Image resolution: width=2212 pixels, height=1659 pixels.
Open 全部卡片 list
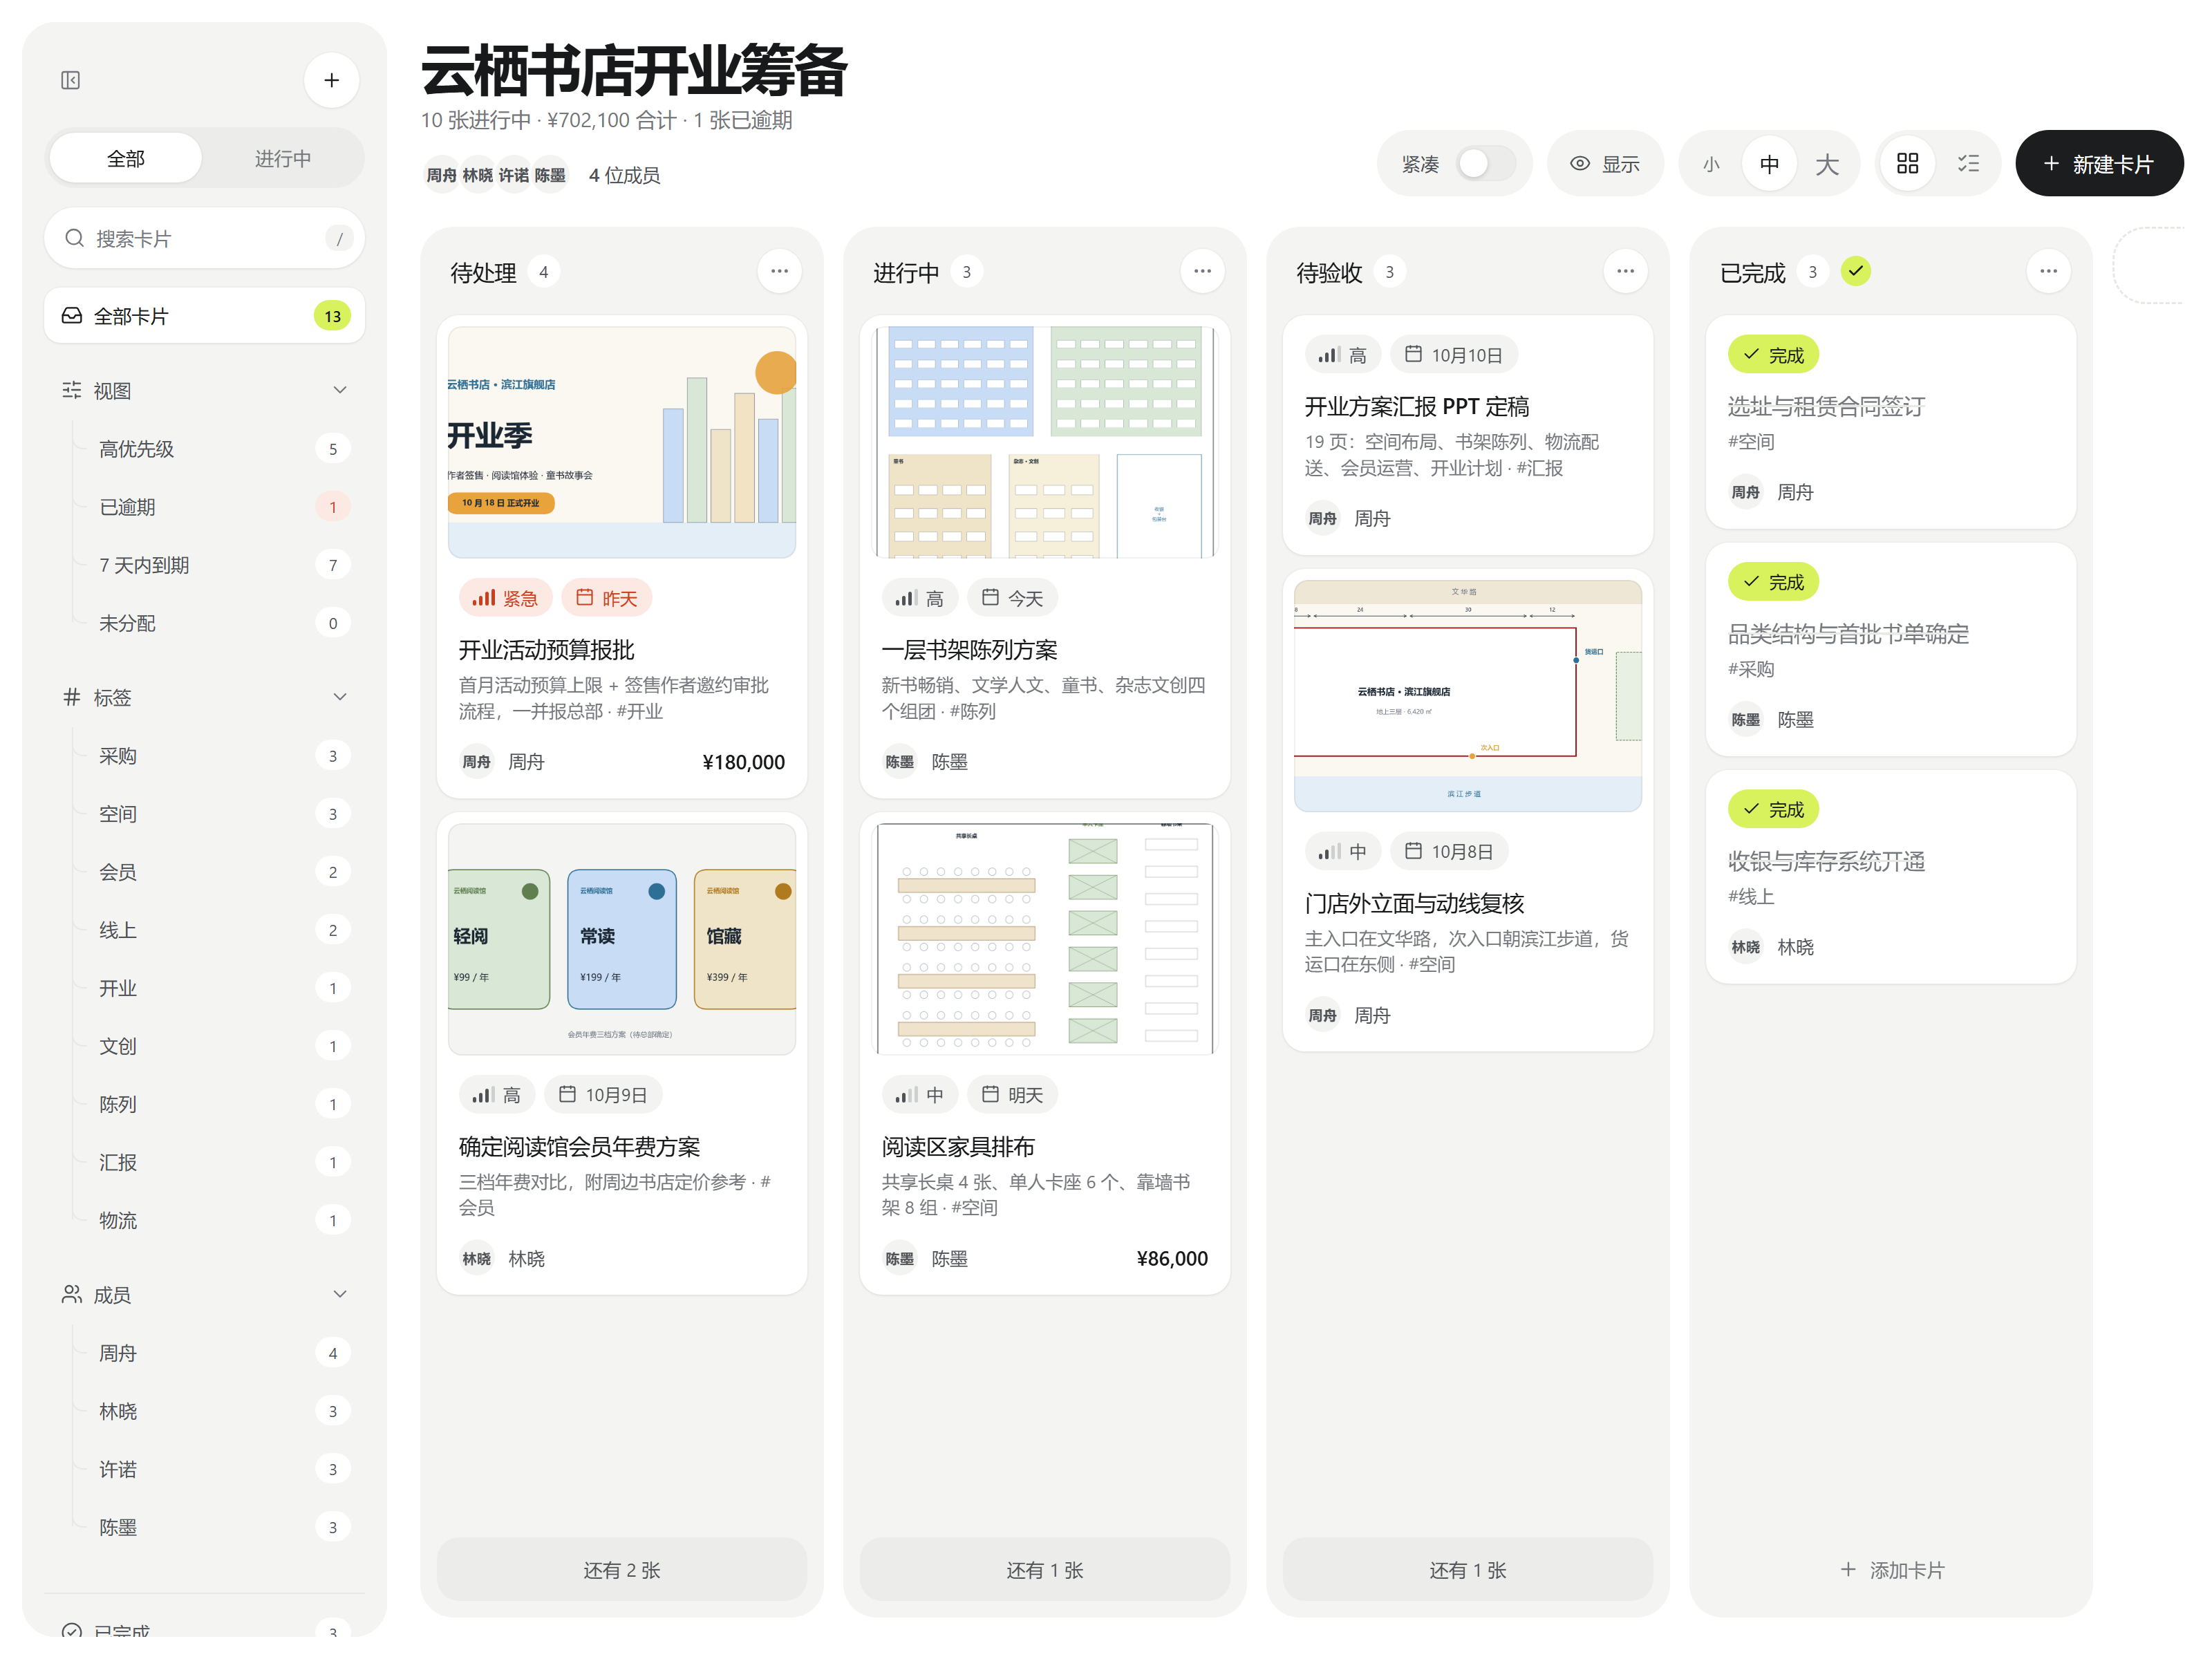click(x=204, y=316)
